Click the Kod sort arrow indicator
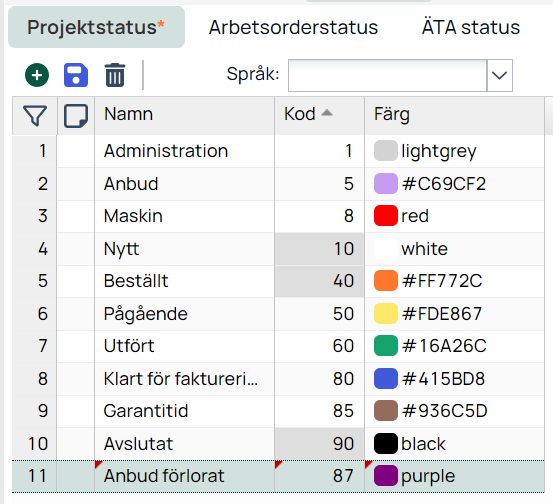The height and width of the screenshot is (504, 553). coord(327,113)
